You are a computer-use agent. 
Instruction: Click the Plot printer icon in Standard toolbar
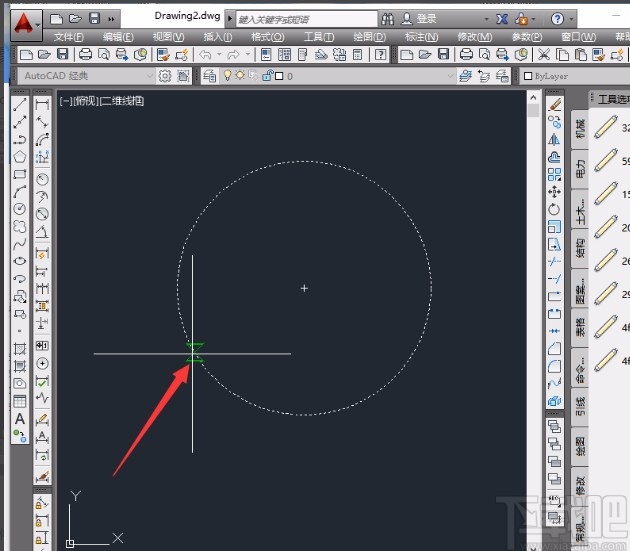85,54
